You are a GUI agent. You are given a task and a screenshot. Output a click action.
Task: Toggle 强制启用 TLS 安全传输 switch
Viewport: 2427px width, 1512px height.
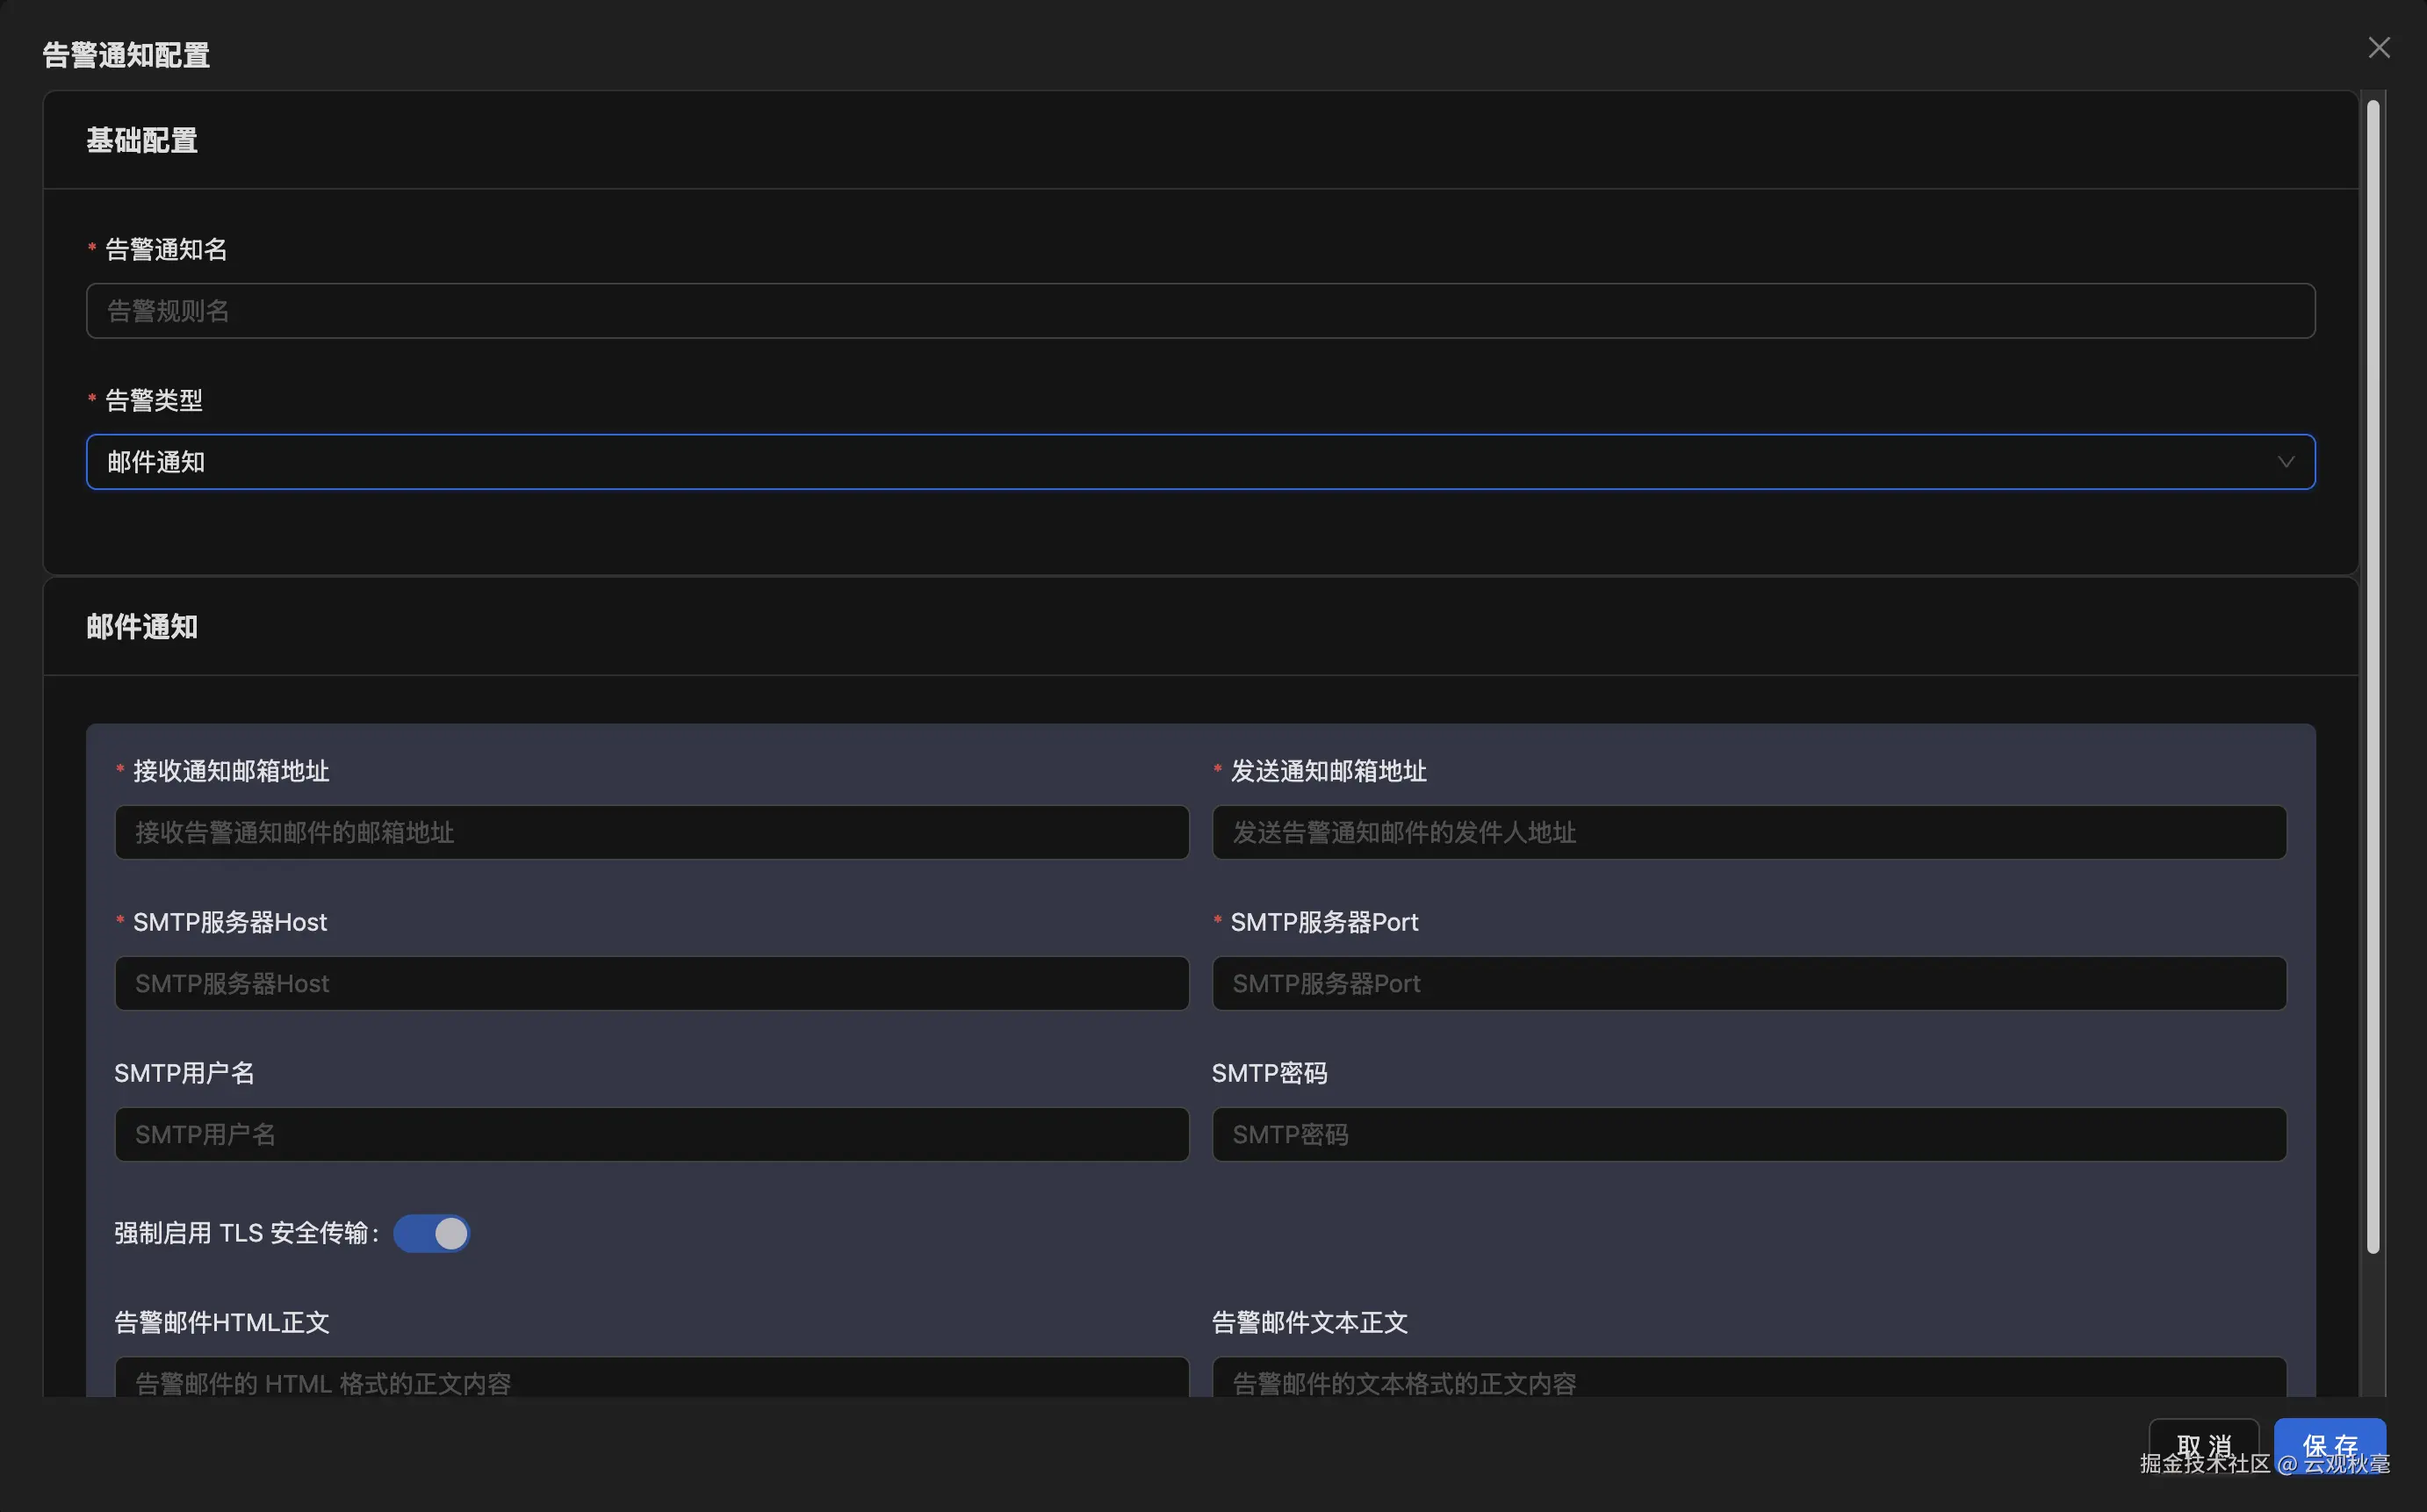coord(431,1233)
